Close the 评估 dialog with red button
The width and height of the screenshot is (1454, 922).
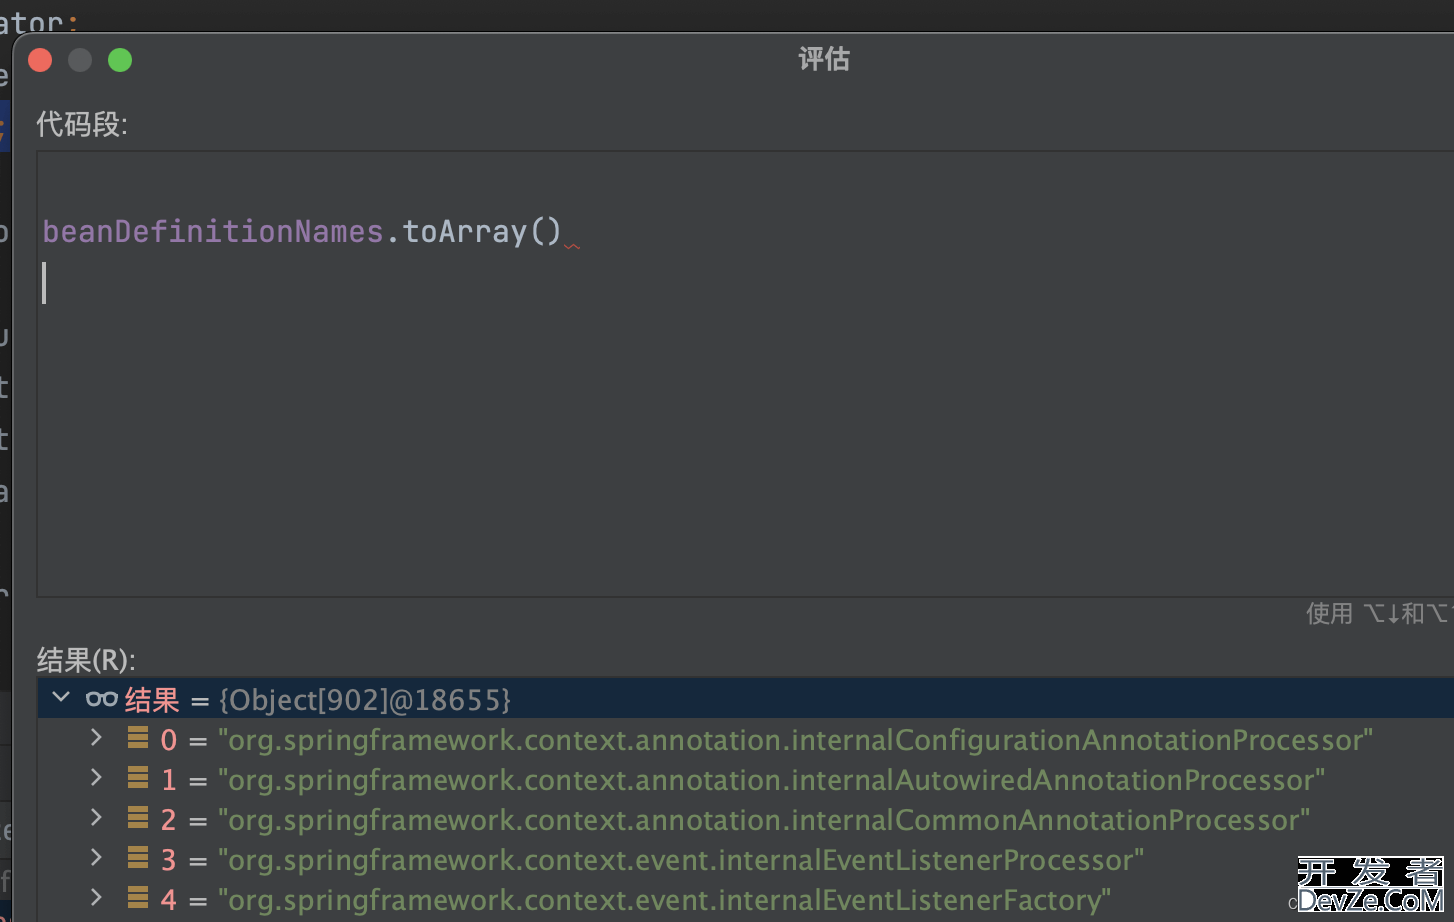point(40,60)
